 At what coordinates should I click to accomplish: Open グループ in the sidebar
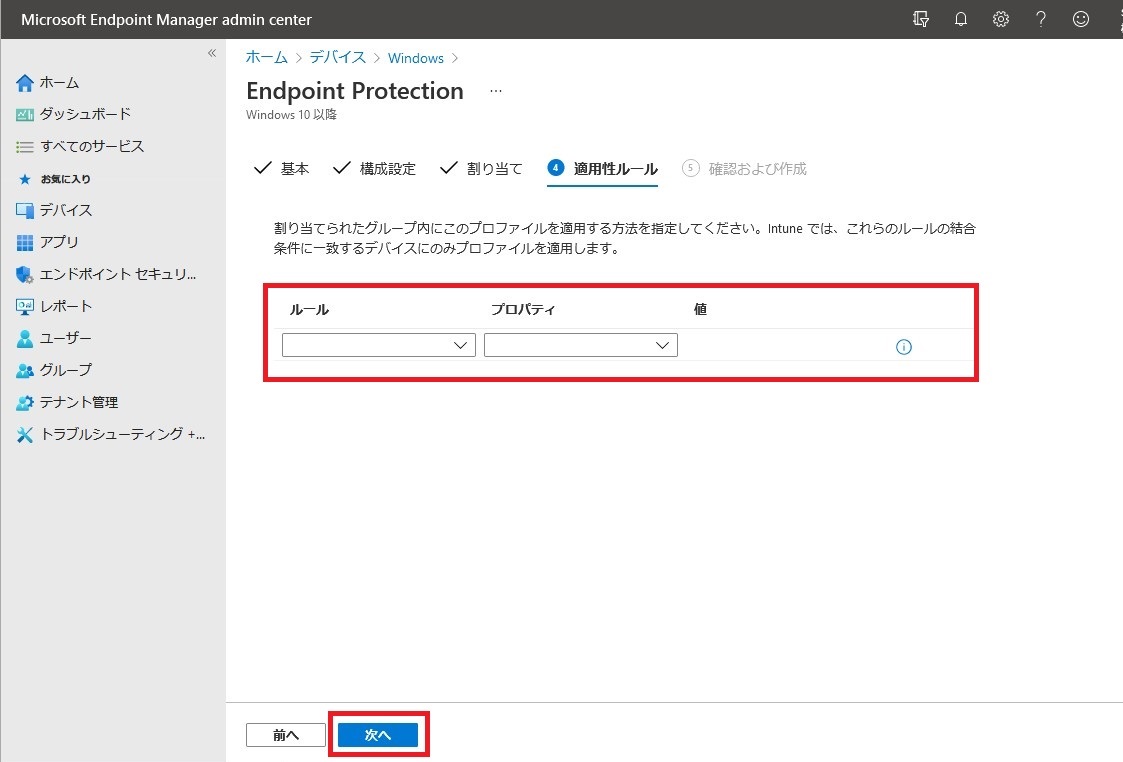pos(66,370)
